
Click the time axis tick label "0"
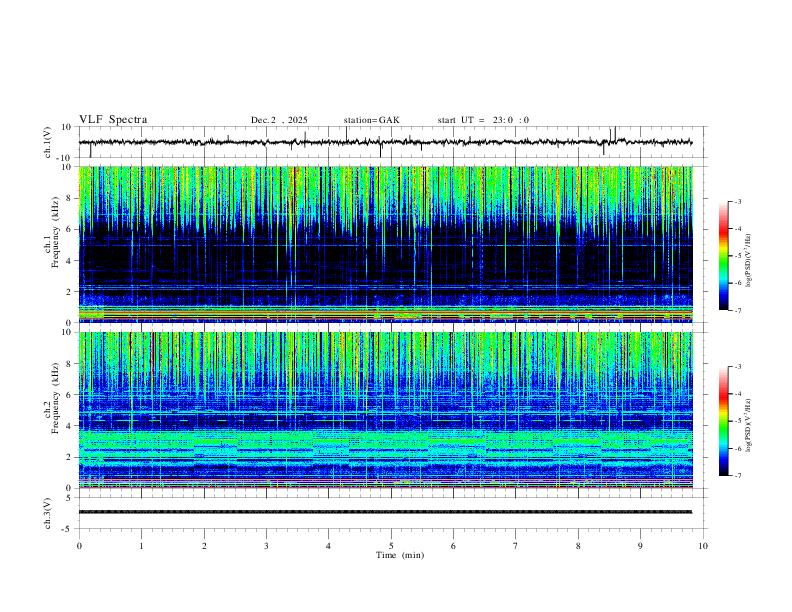coord(79,546)
